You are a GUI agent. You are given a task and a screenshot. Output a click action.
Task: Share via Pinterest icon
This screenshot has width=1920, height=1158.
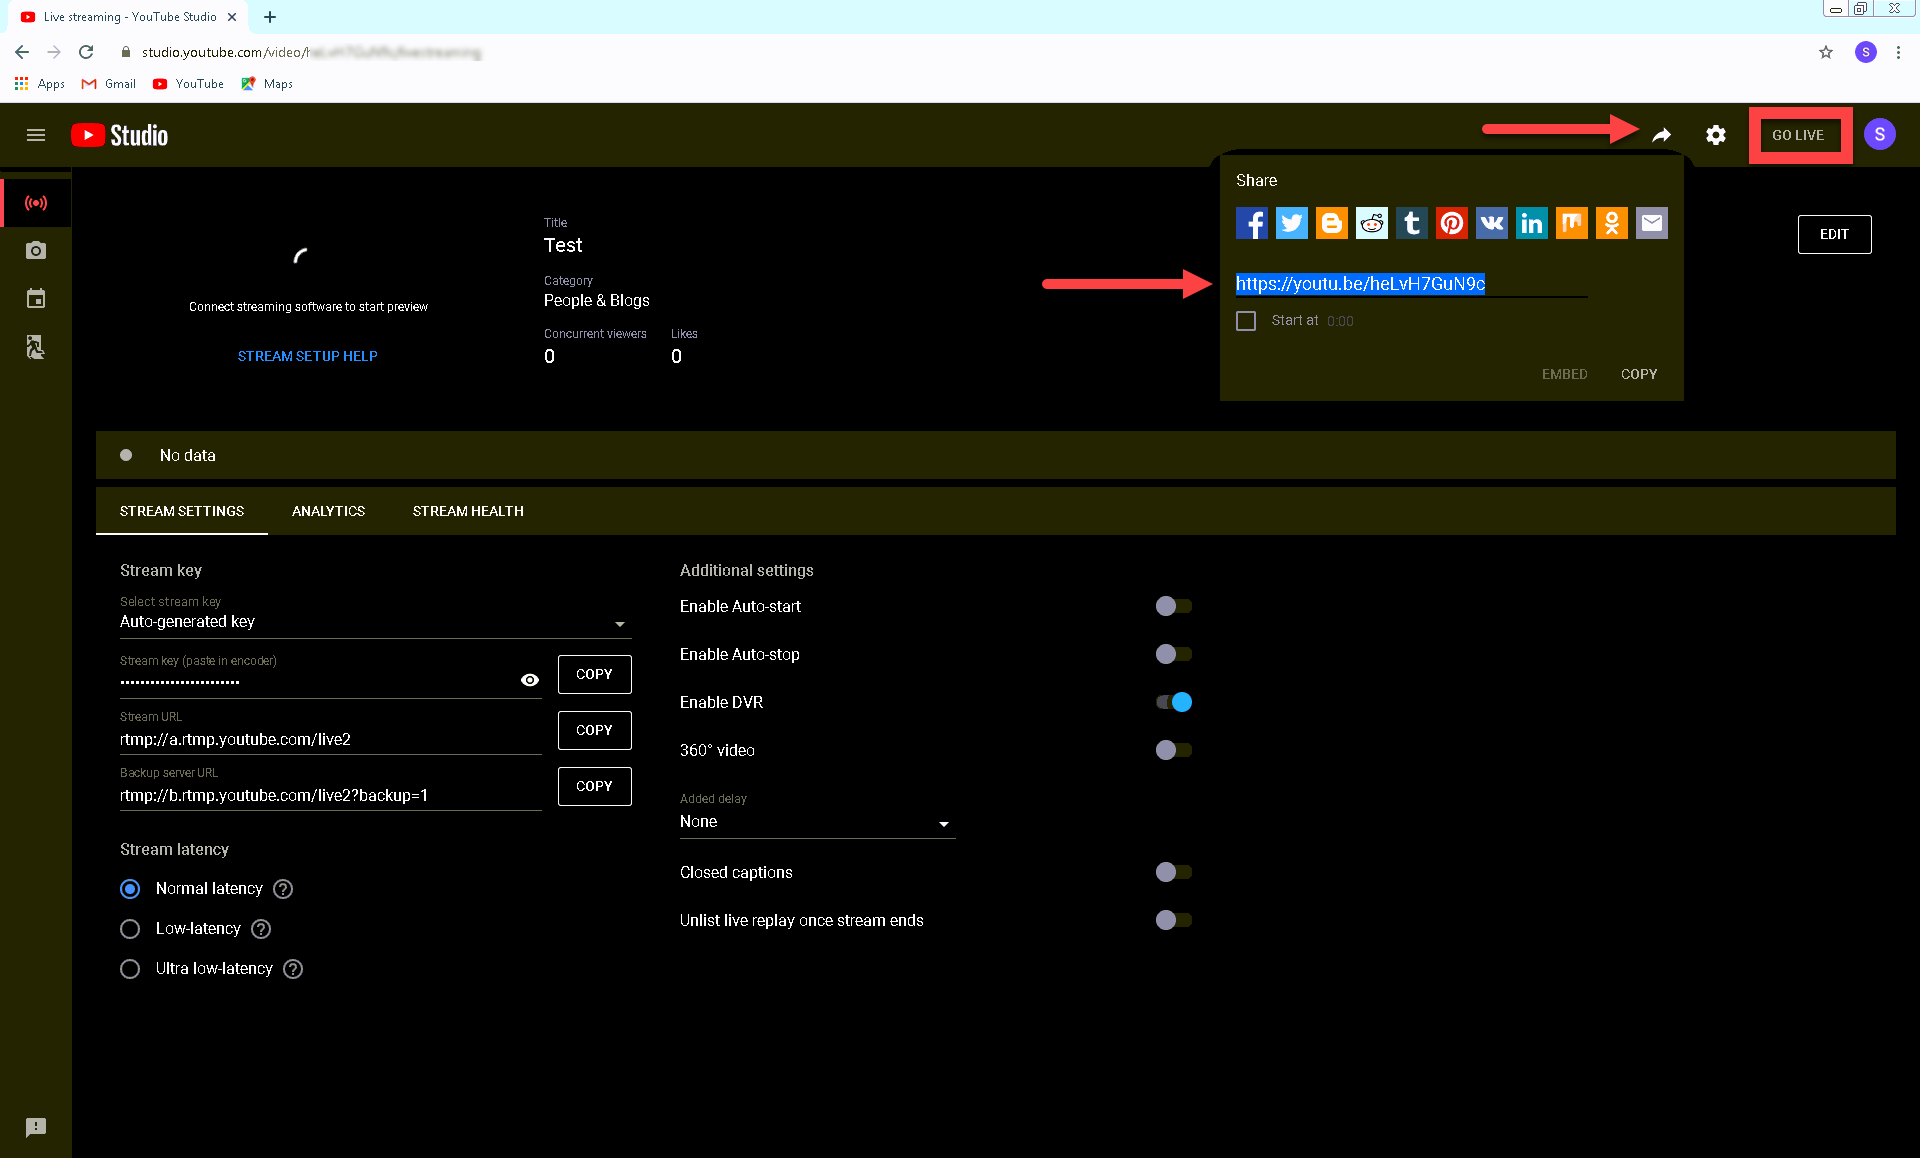click(x=1451, y=223)
